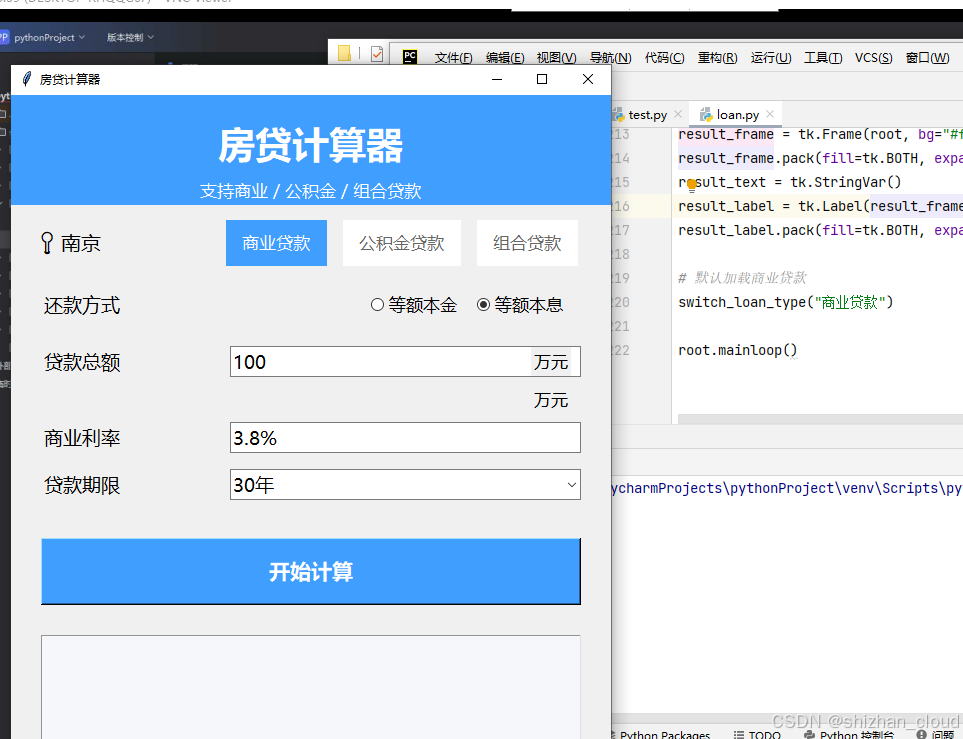The image size is (963, 739).
Task: Open the 编辑(E) menu in PyCharm
Action: click(x=505, y=58)
